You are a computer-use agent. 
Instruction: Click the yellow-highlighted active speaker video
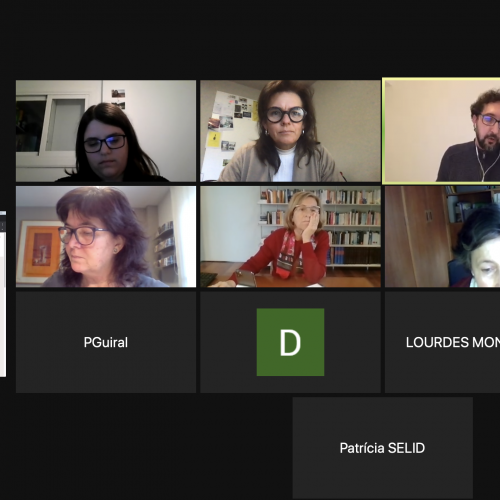[x=441, y=131]
